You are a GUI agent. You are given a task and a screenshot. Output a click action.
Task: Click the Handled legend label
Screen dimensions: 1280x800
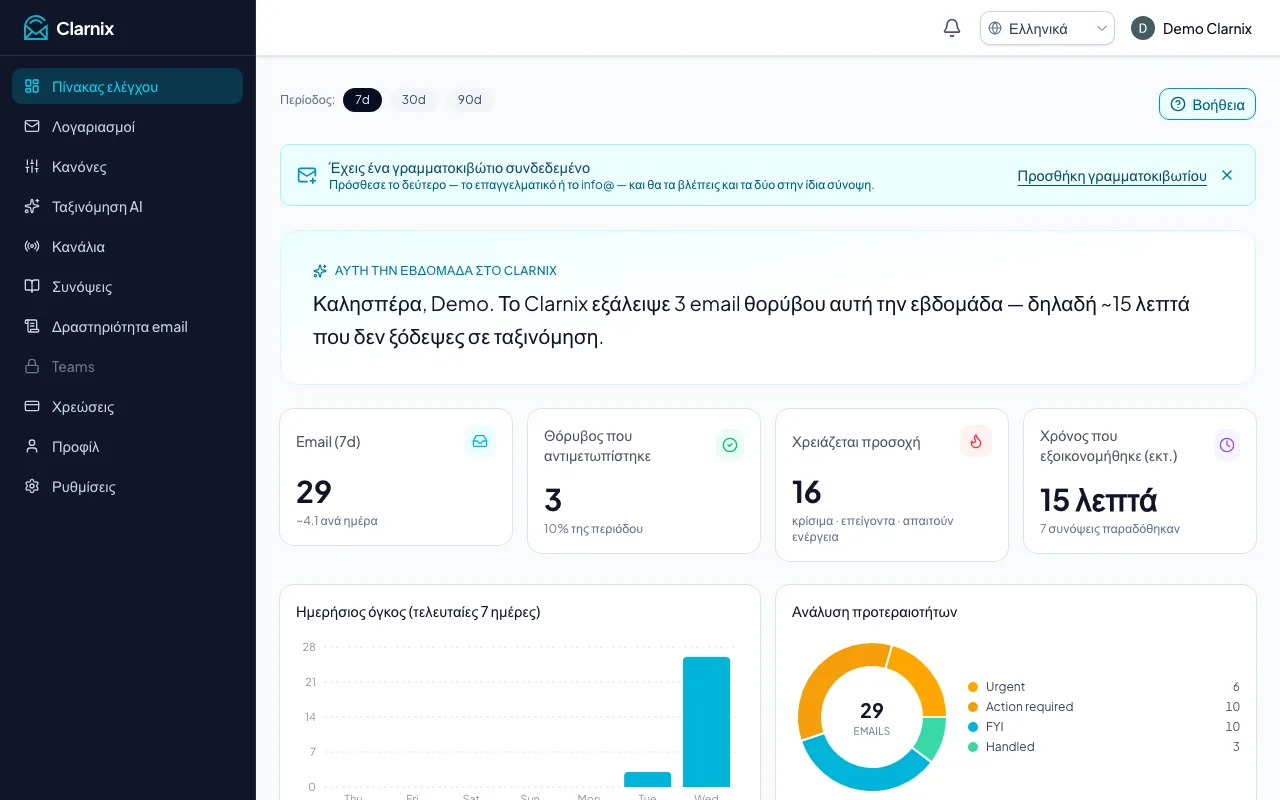click(1010, 747)
